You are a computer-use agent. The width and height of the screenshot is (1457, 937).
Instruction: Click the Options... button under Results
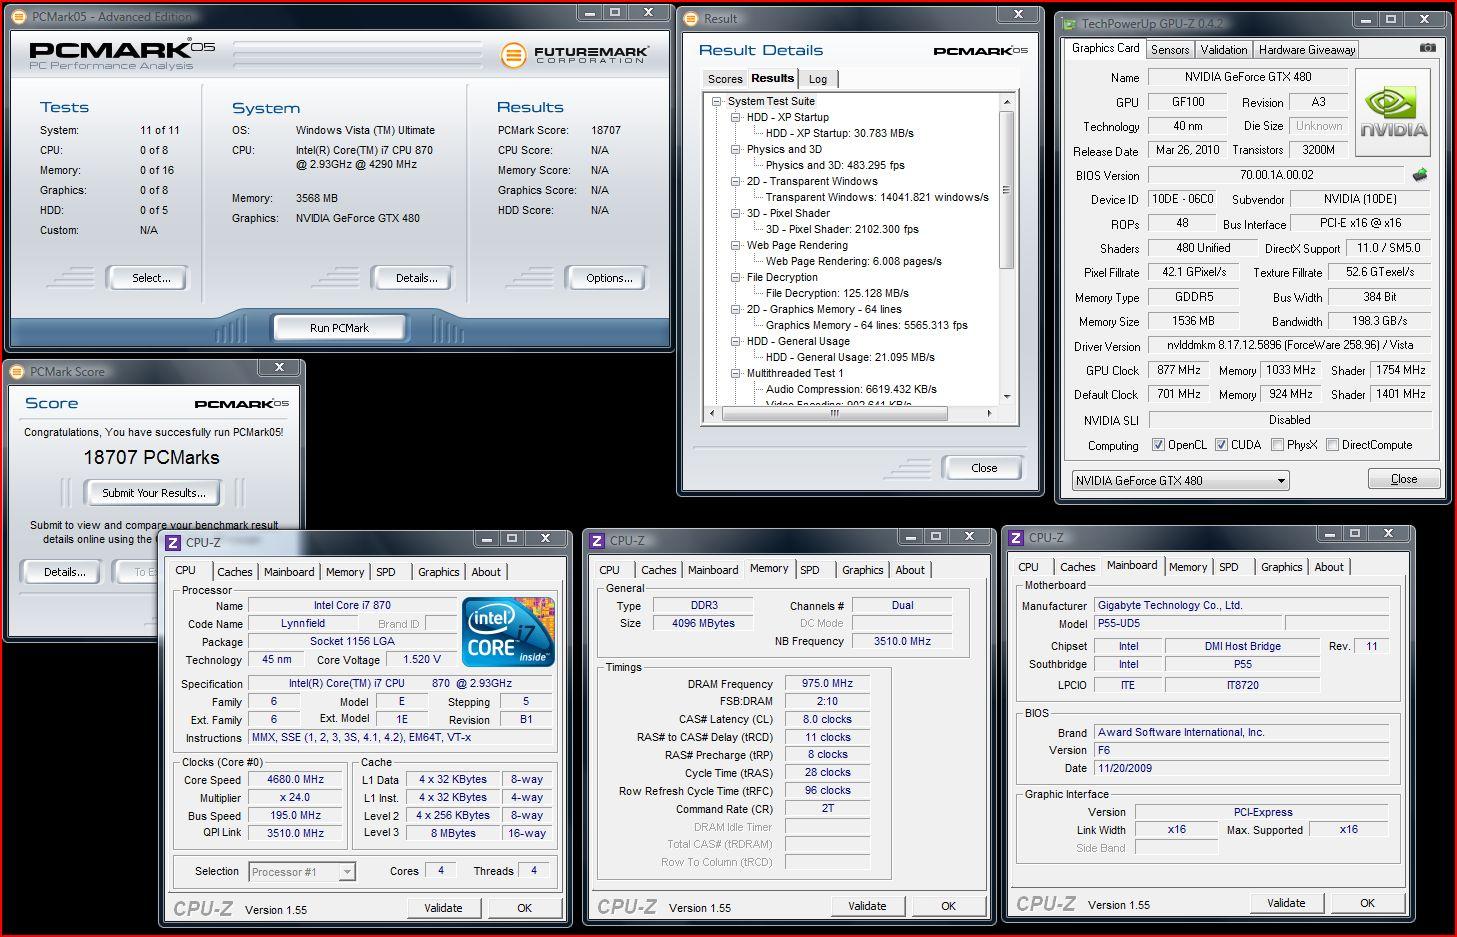click(x=609, y=278)
